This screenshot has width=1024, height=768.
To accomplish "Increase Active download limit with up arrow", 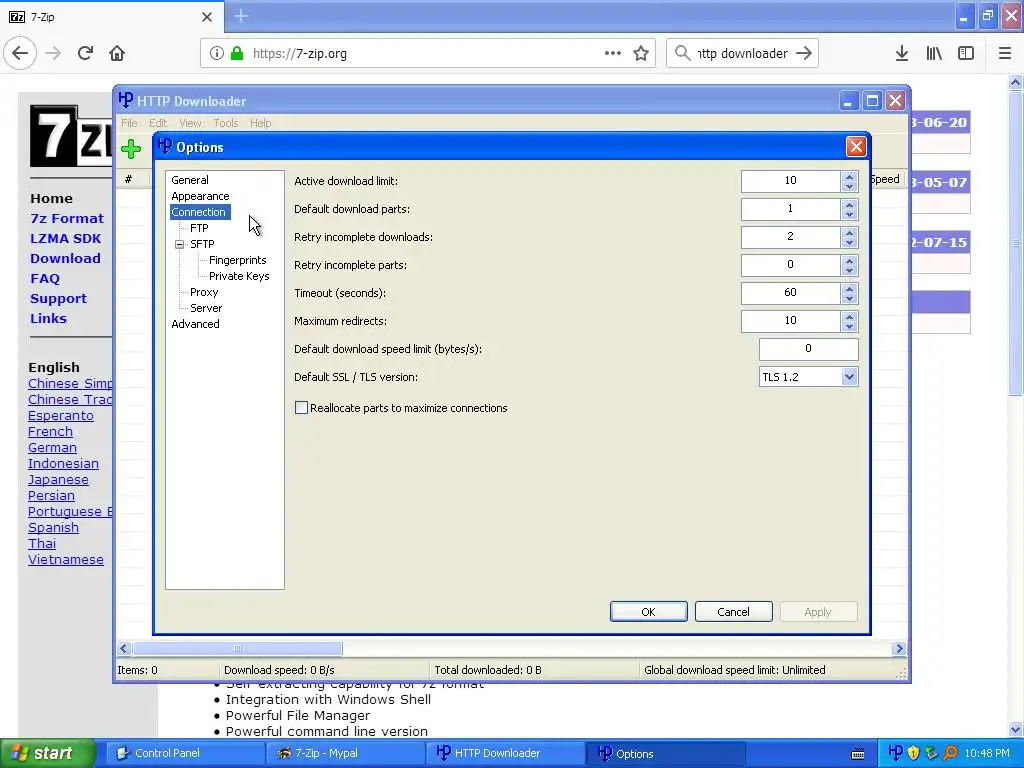I will pos(849,176).
